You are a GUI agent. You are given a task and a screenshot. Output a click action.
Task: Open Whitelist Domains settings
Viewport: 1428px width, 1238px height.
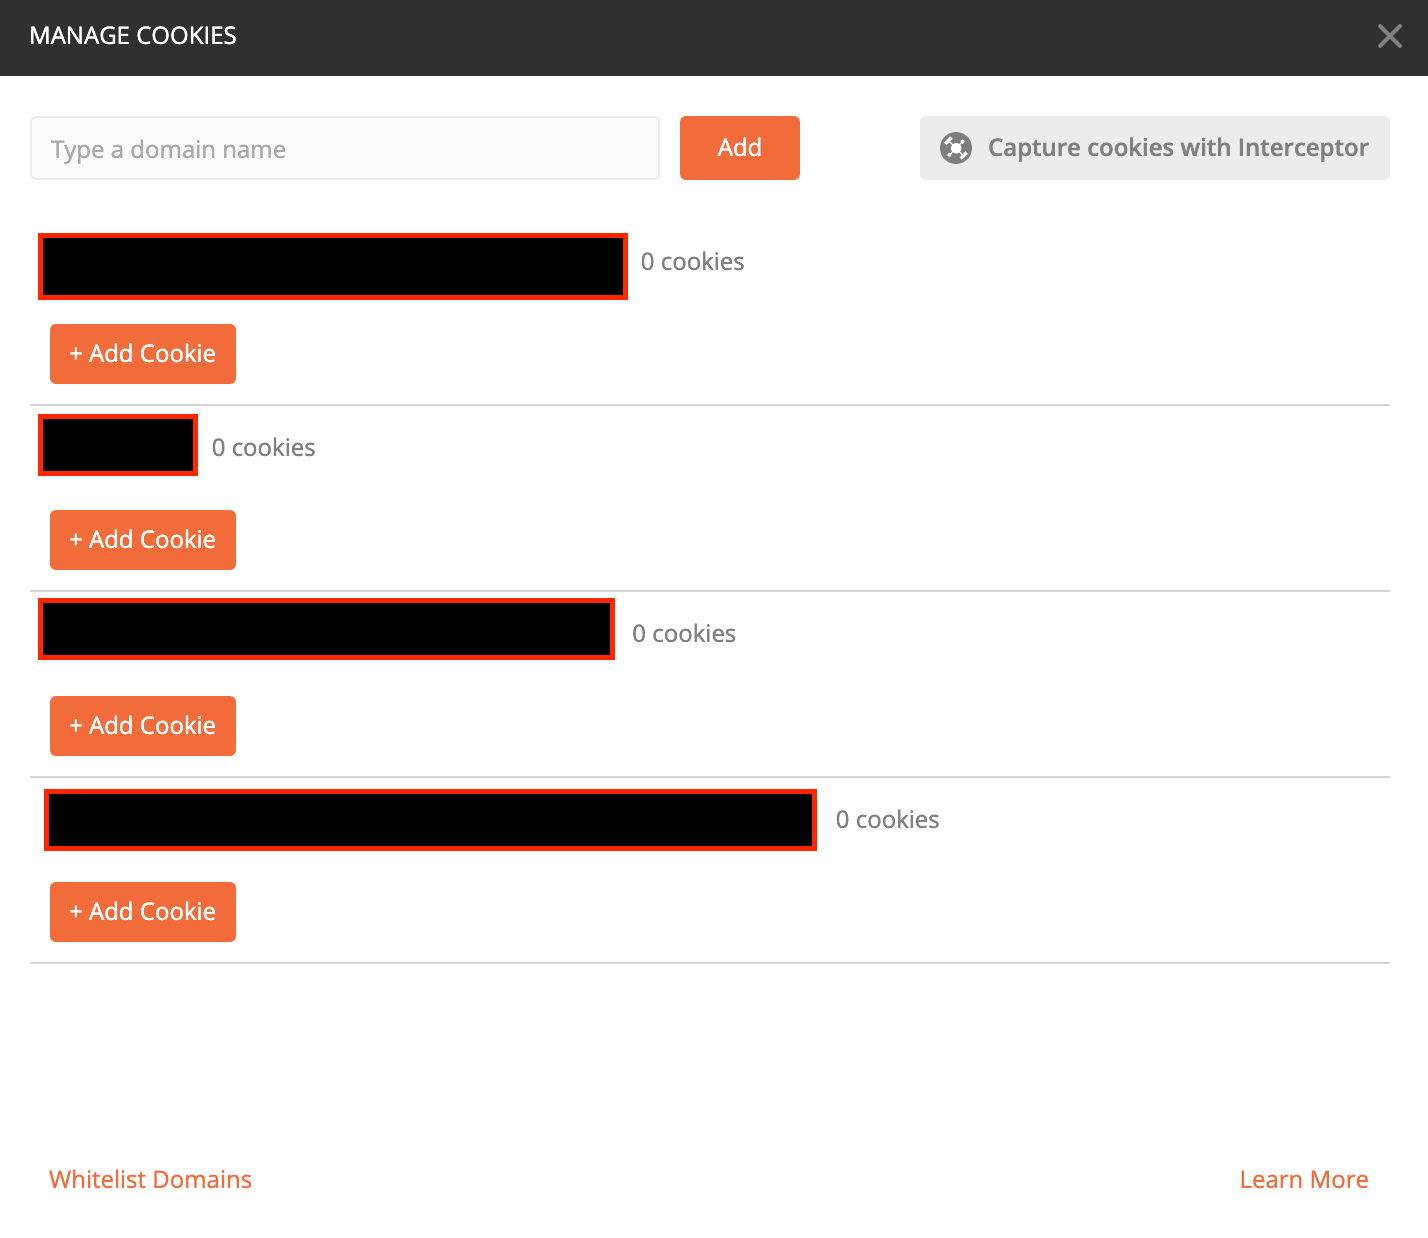[150, 1179]
